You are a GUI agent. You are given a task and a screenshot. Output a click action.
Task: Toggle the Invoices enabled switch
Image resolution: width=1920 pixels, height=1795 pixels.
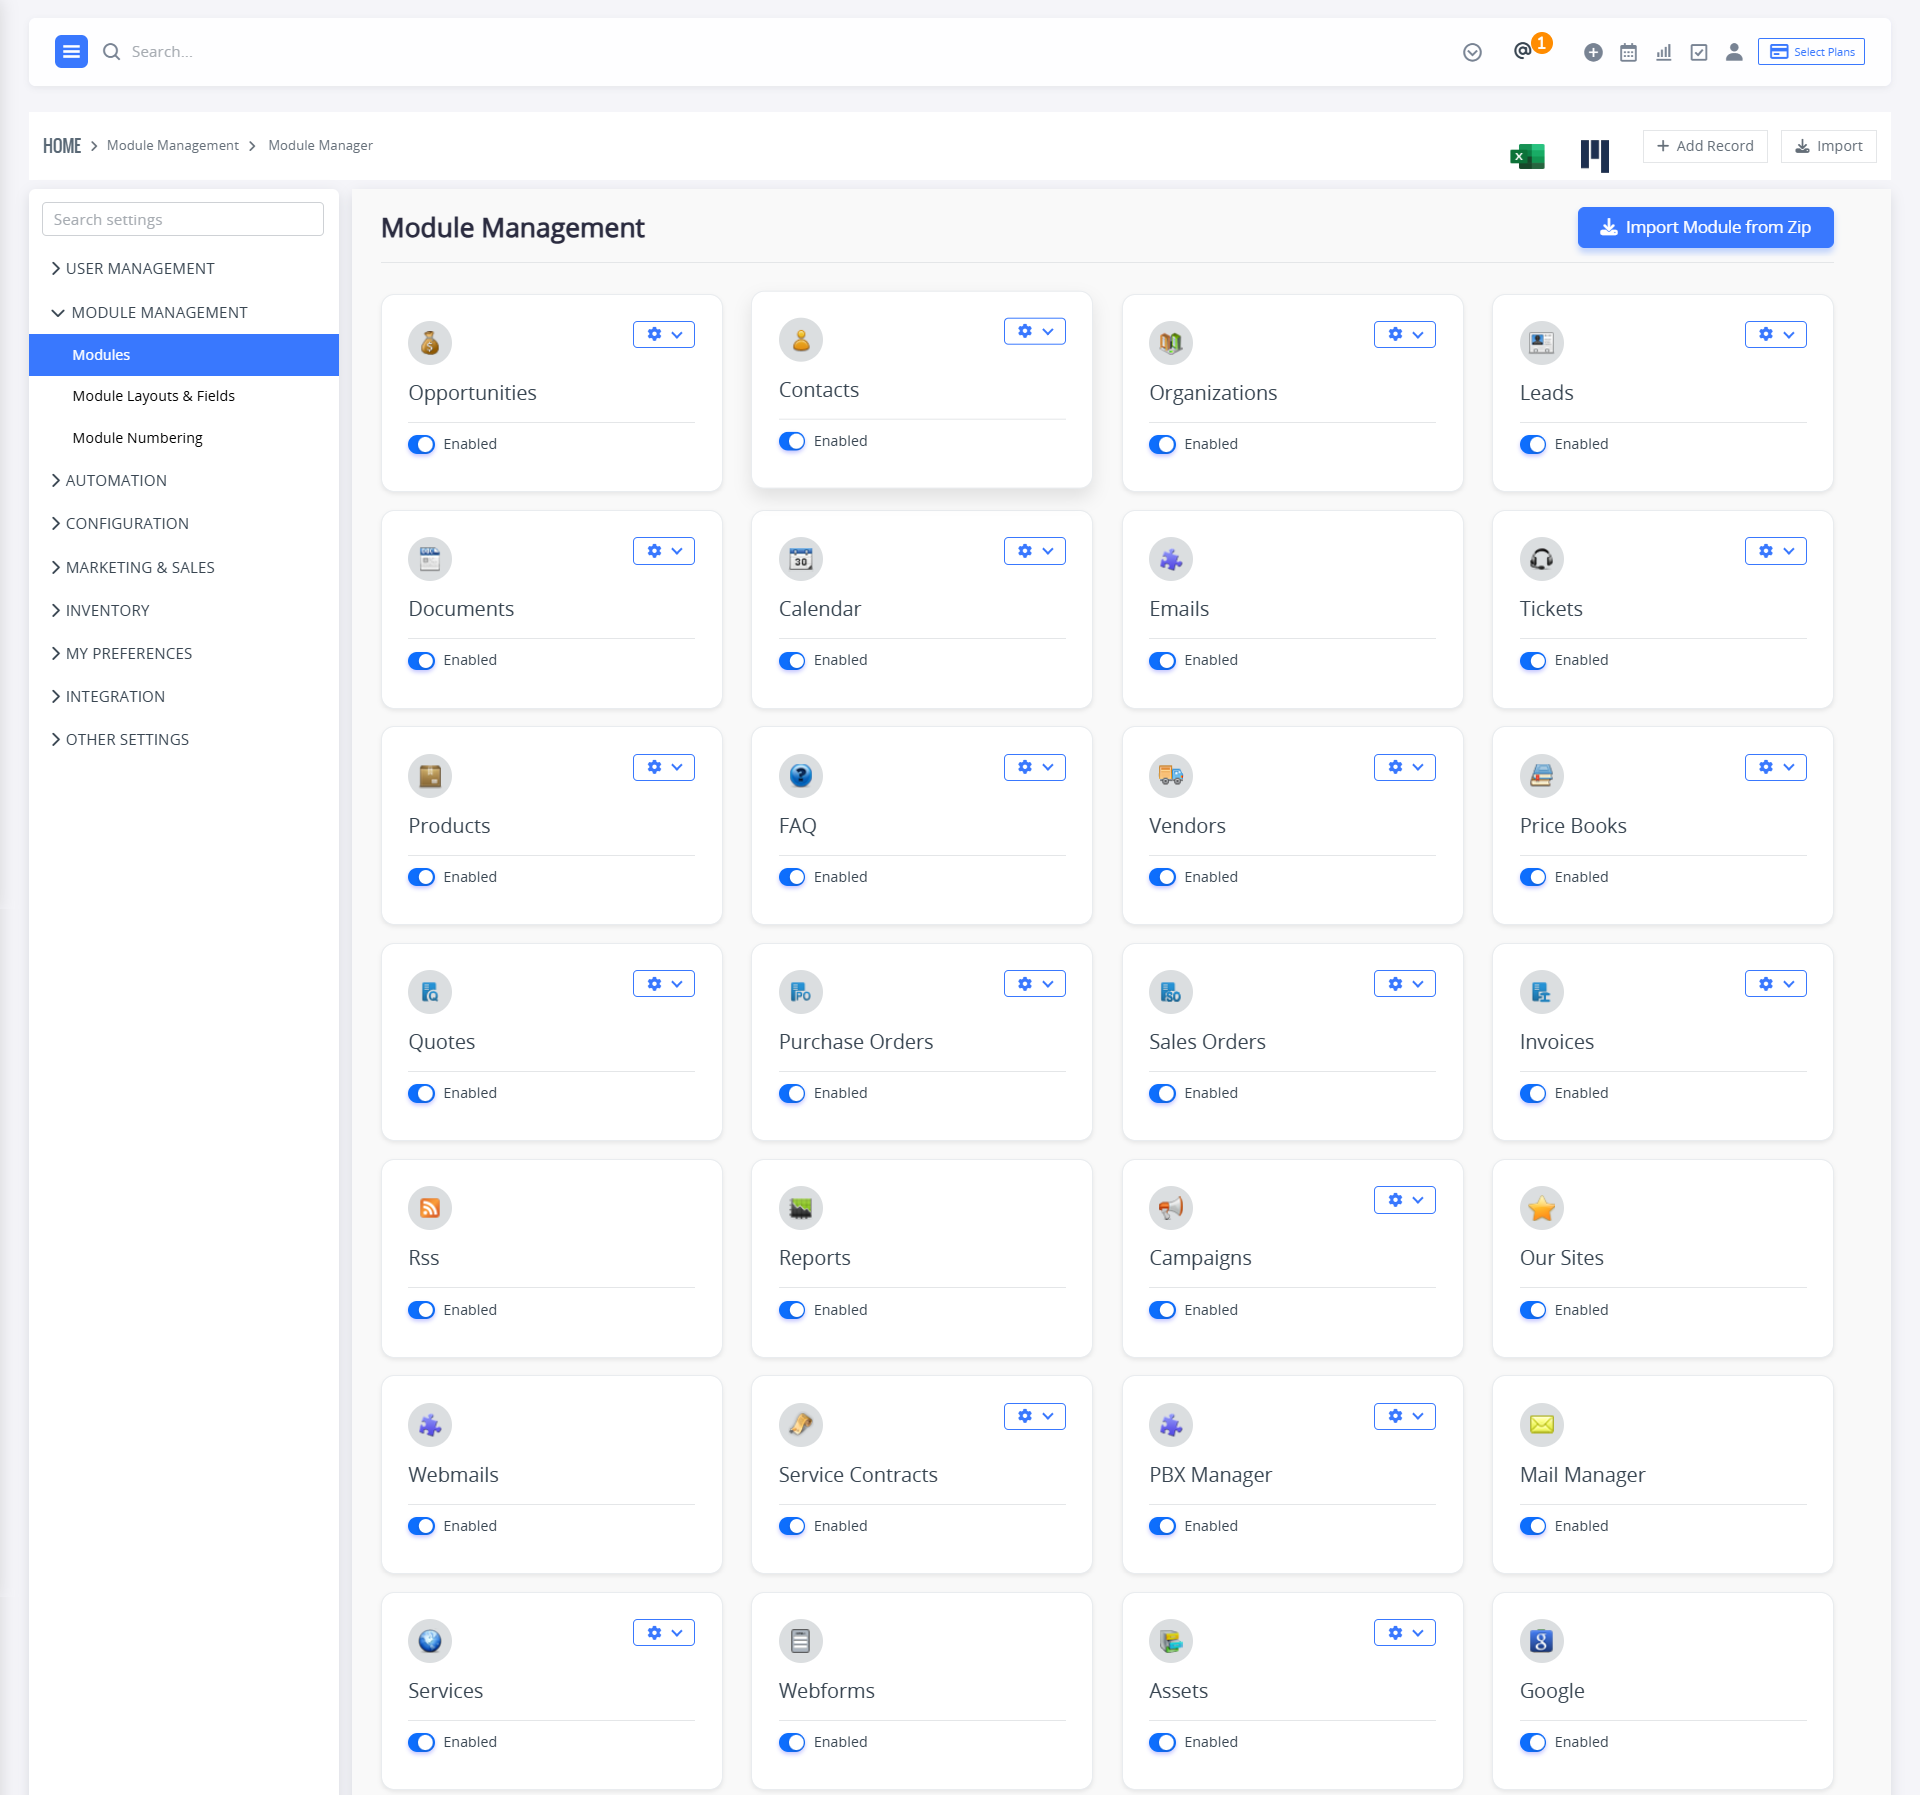click(1533, 1094)
